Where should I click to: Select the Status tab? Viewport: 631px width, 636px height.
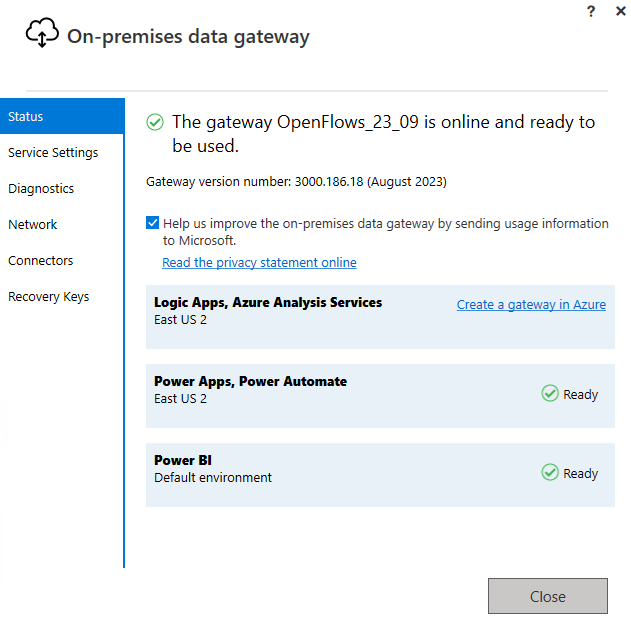(x=62, y=117)
